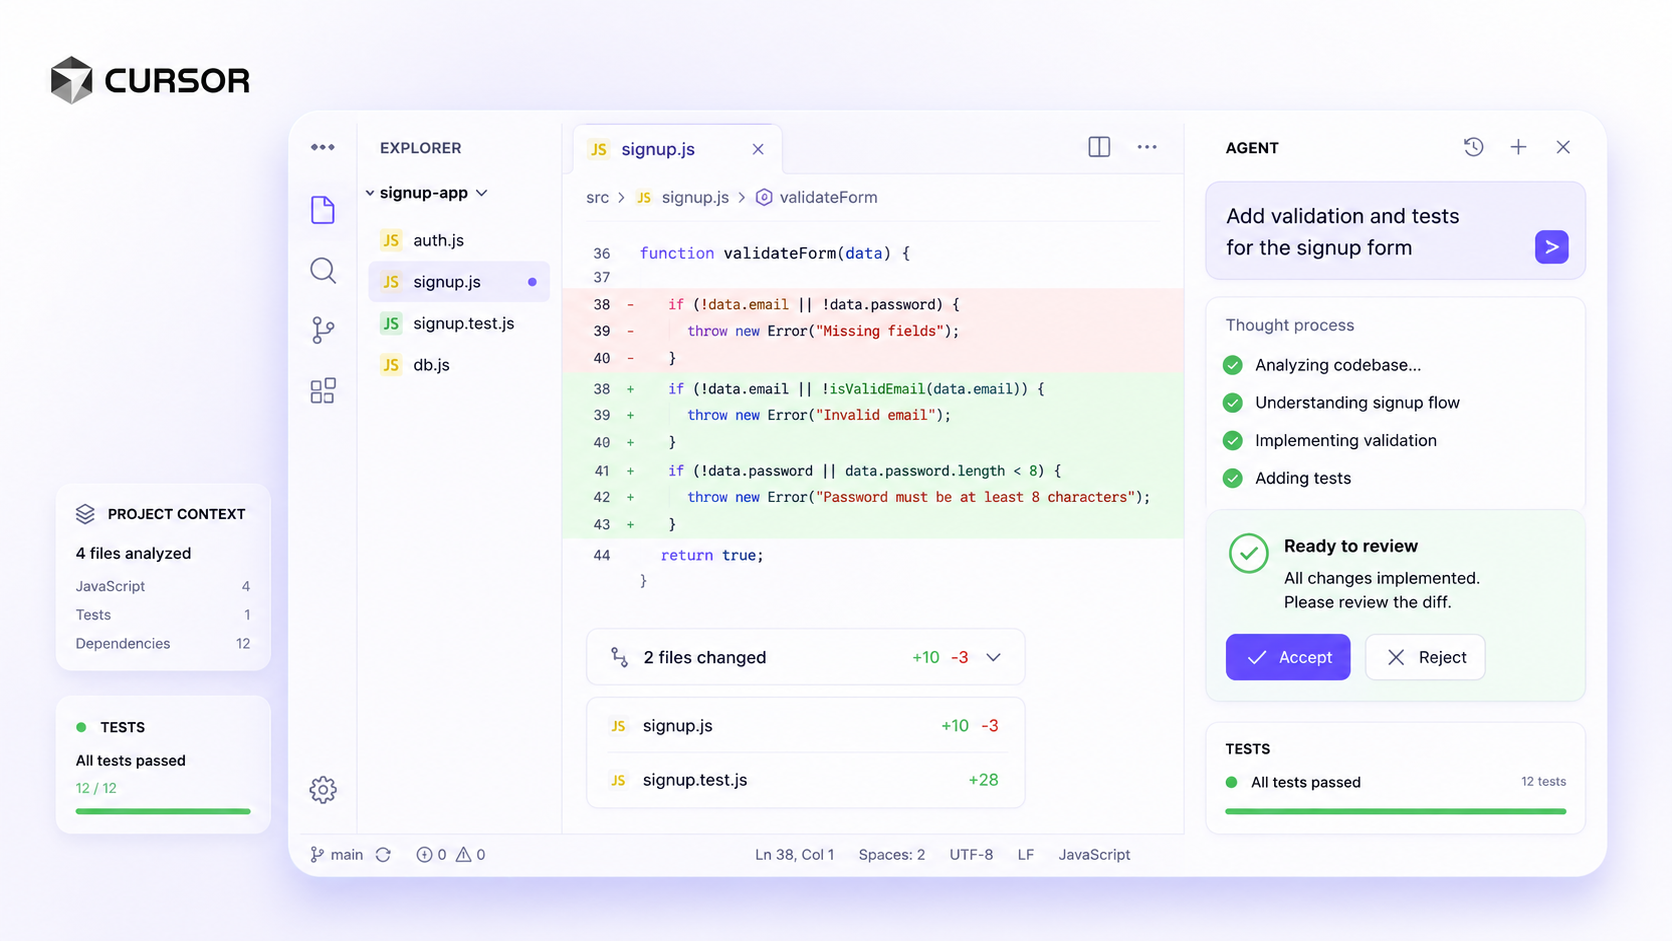1672x941 pixels.
Task: Send the agent prompt with arrow button
Action: pyautogui.click(x=1551, y=247)
